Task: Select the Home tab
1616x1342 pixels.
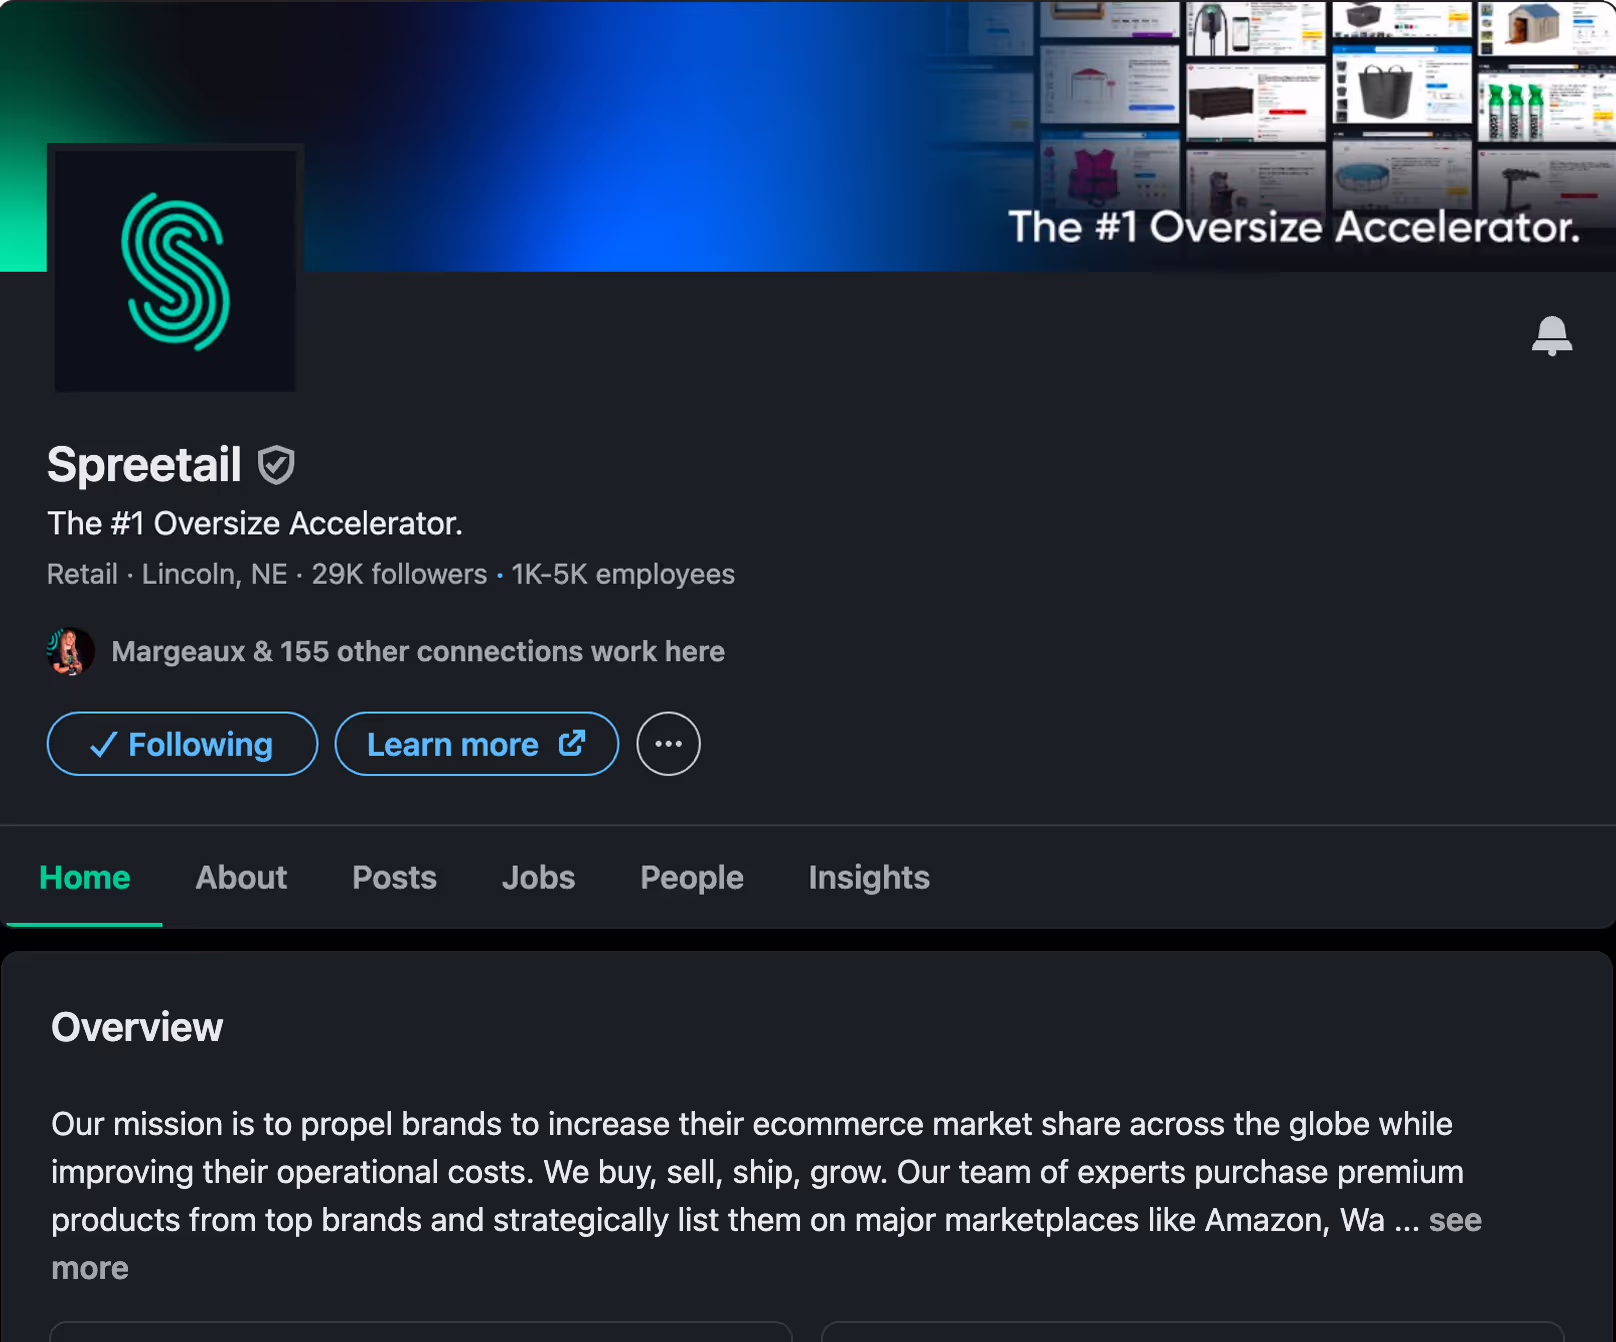Action: 85,877
